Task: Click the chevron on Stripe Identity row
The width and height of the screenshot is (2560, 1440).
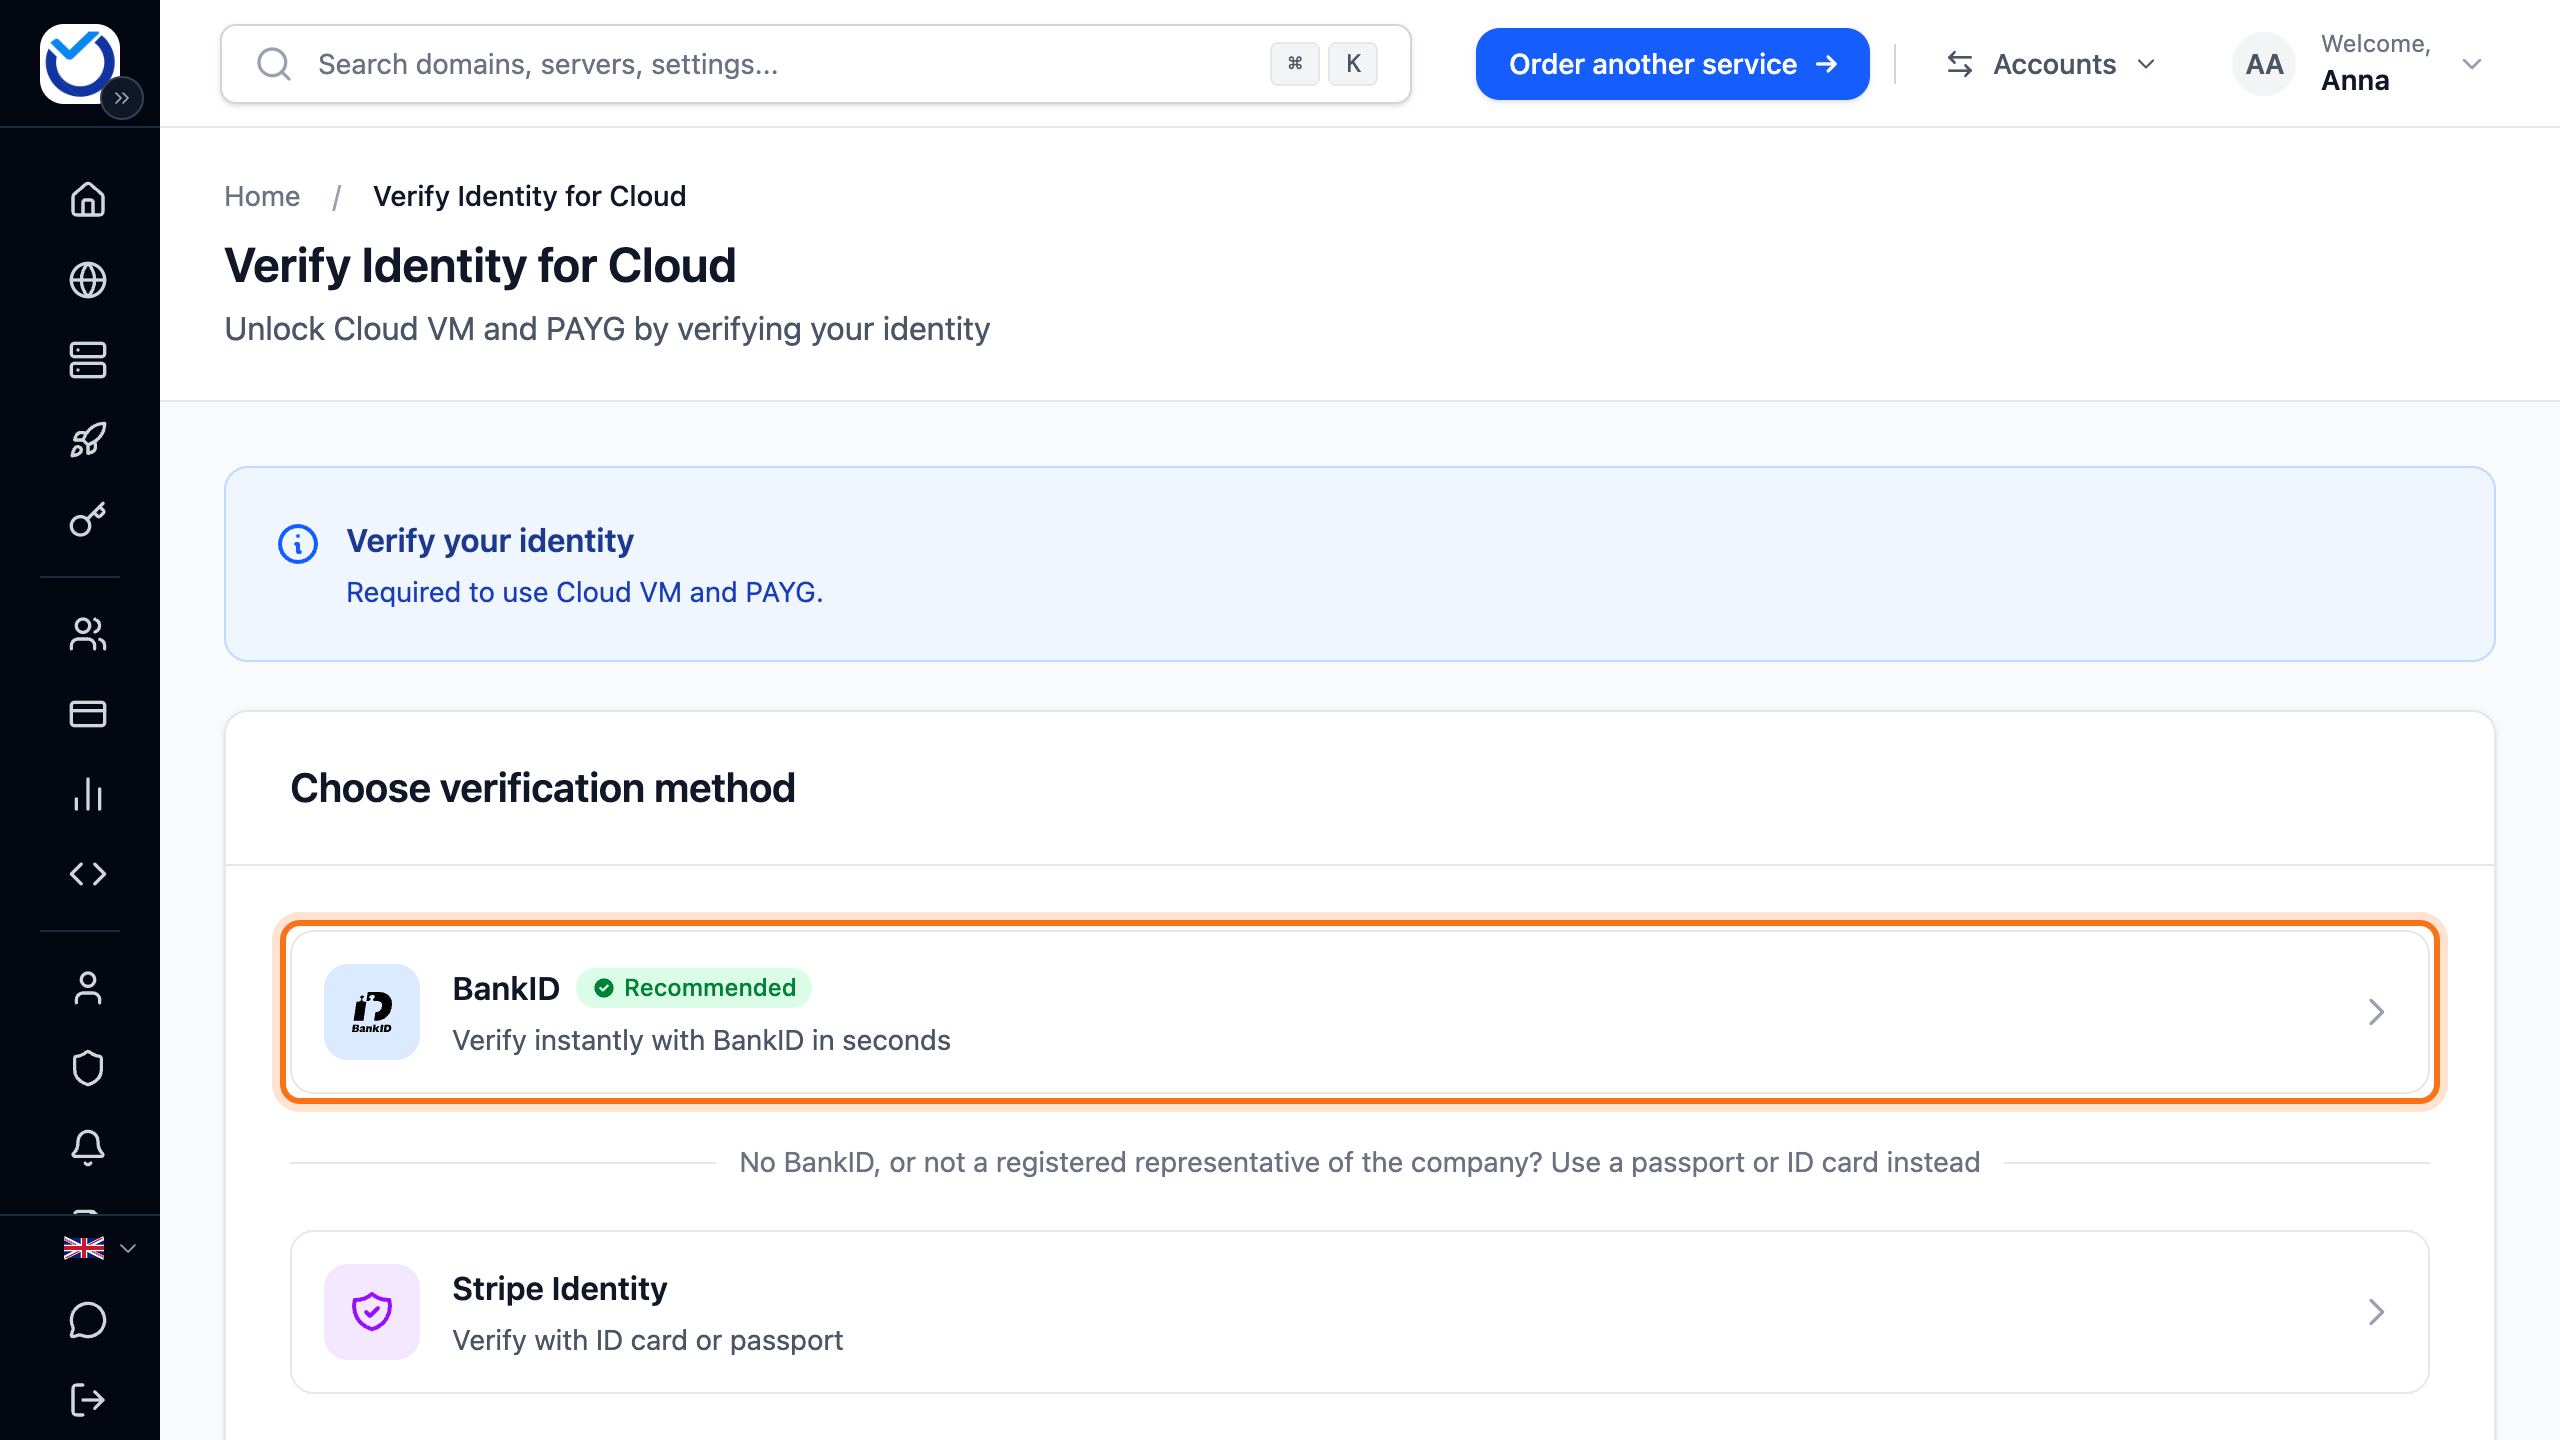Action: (x=2377, y=1312)
